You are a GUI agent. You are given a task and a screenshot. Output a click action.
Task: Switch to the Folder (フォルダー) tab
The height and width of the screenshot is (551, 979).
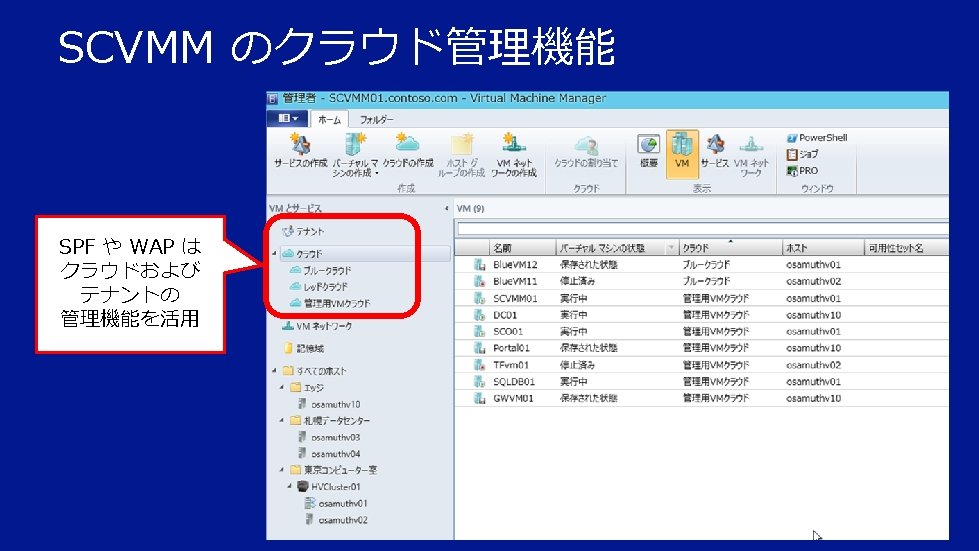pos(376,119)
